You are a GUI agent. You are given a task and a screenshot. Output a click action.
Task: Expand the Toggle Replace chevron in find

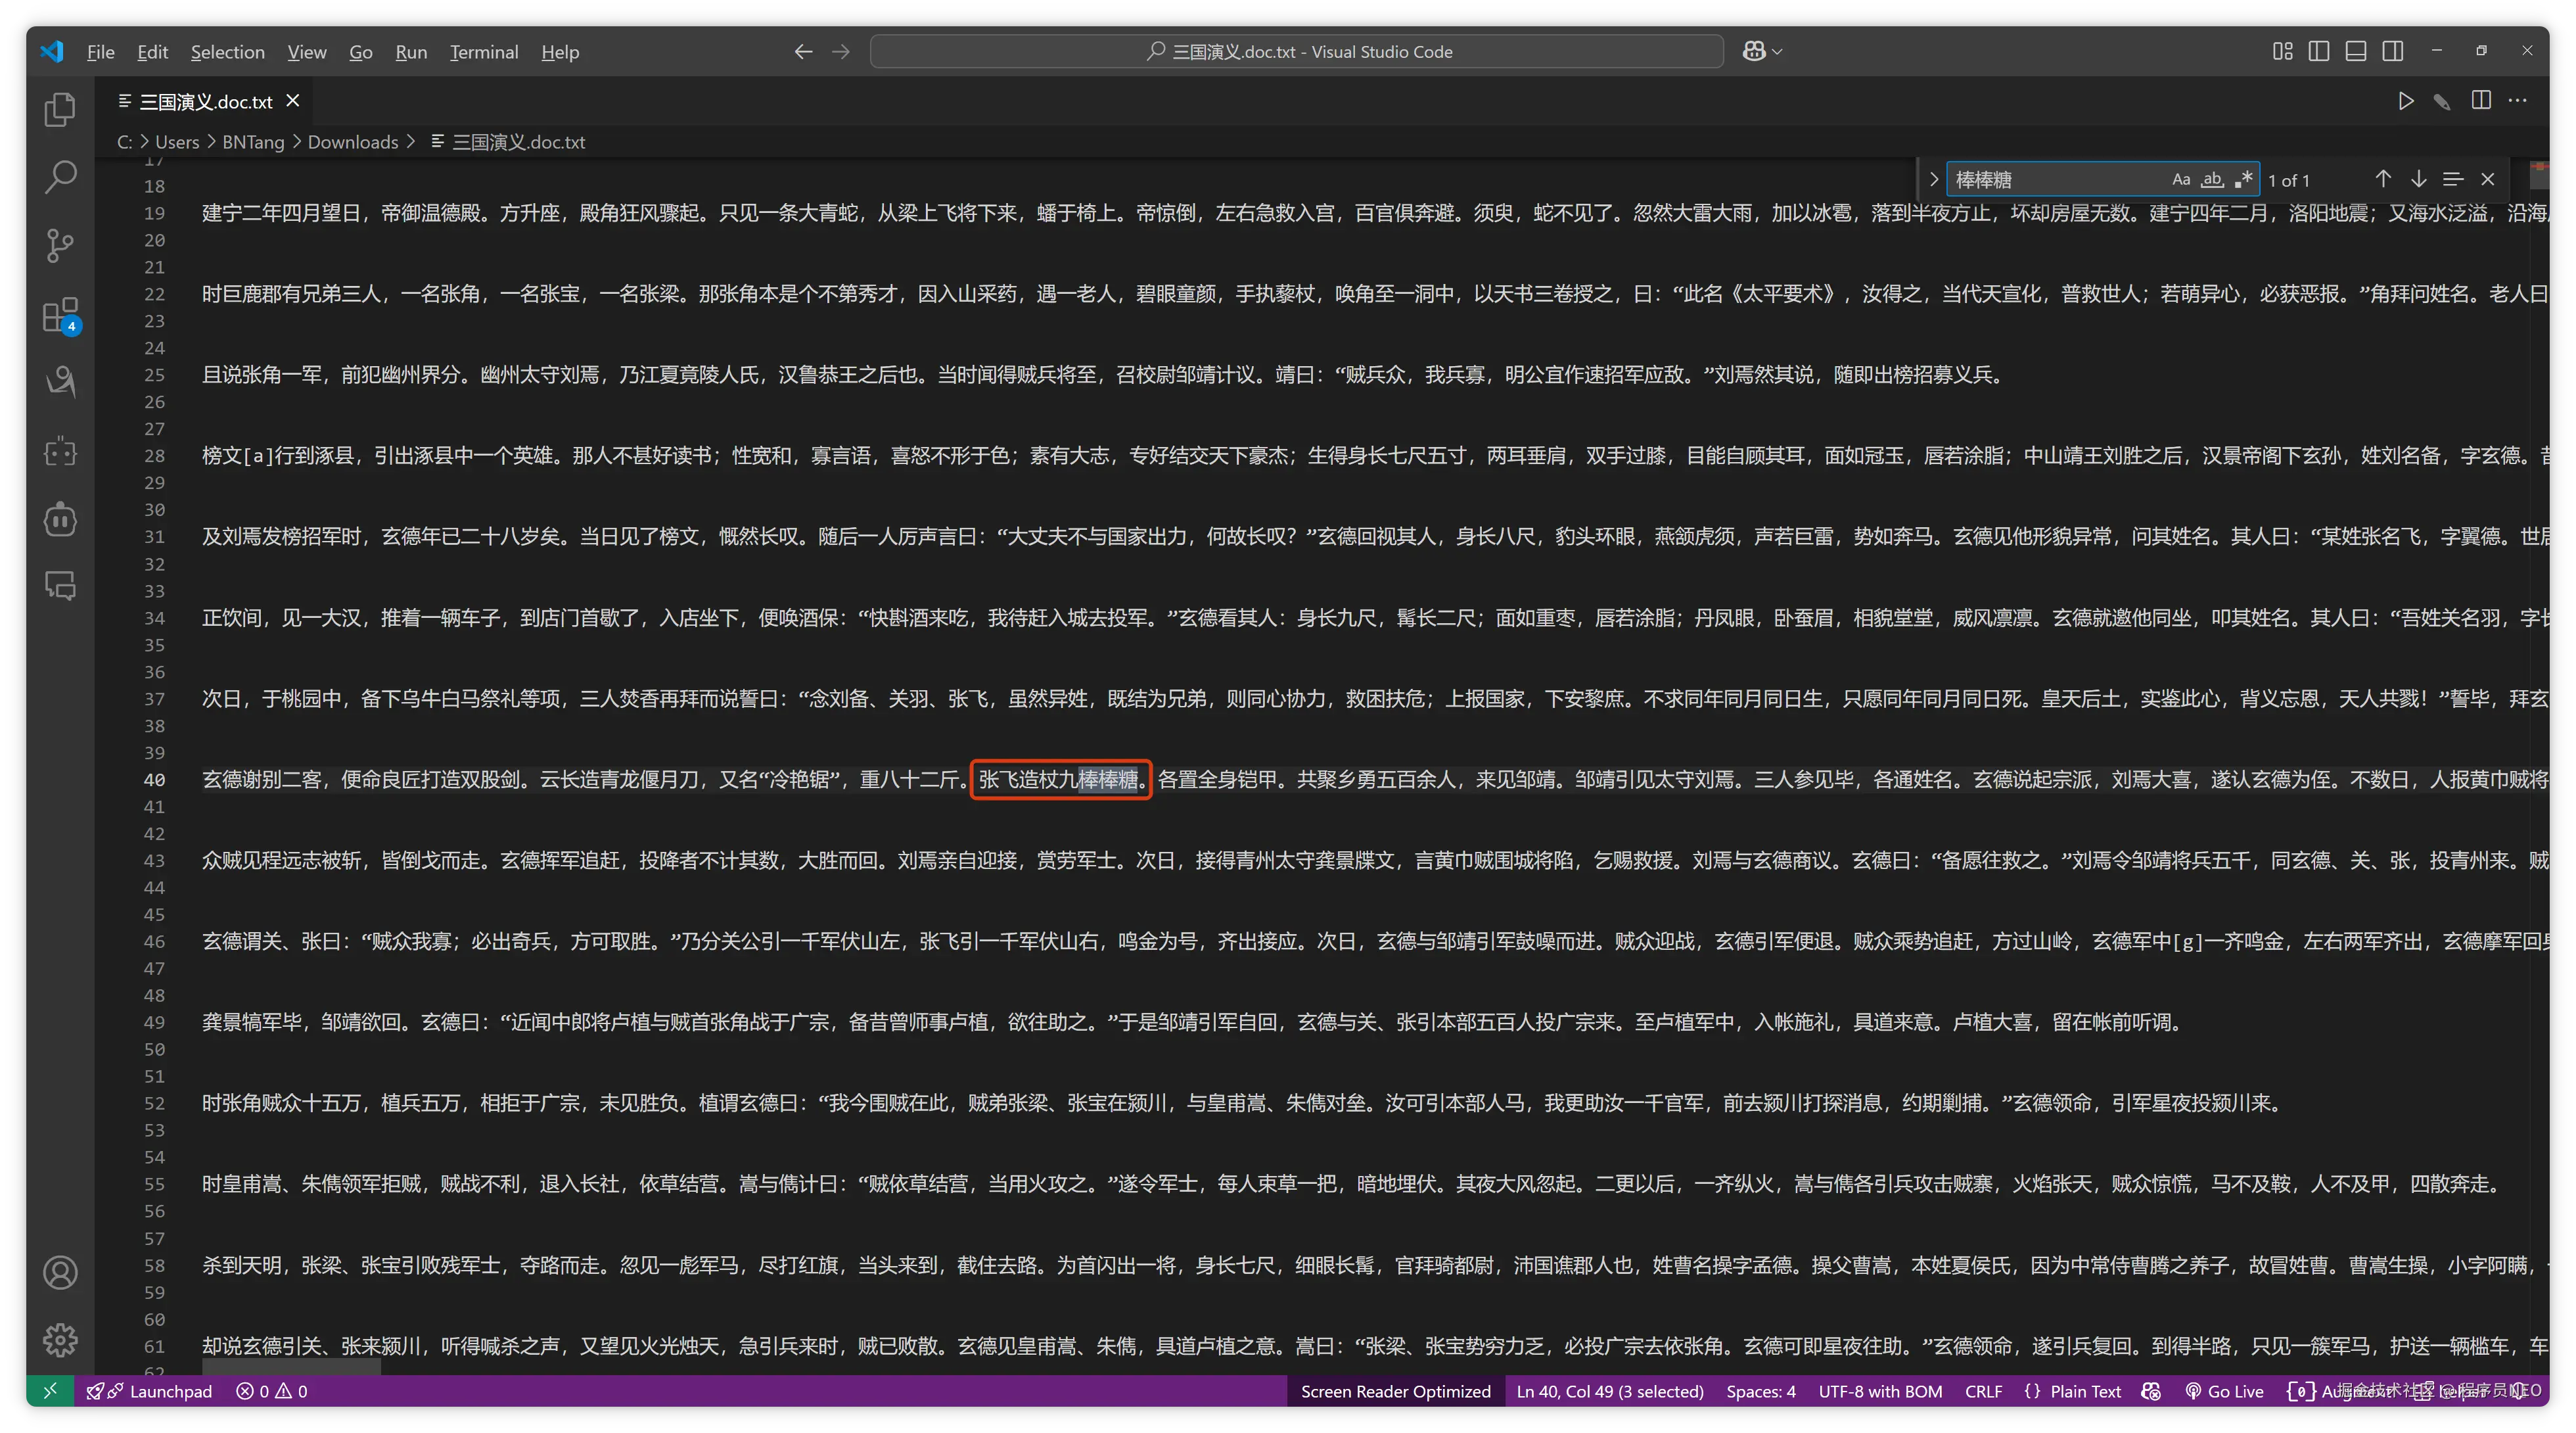click(1933, 180)
